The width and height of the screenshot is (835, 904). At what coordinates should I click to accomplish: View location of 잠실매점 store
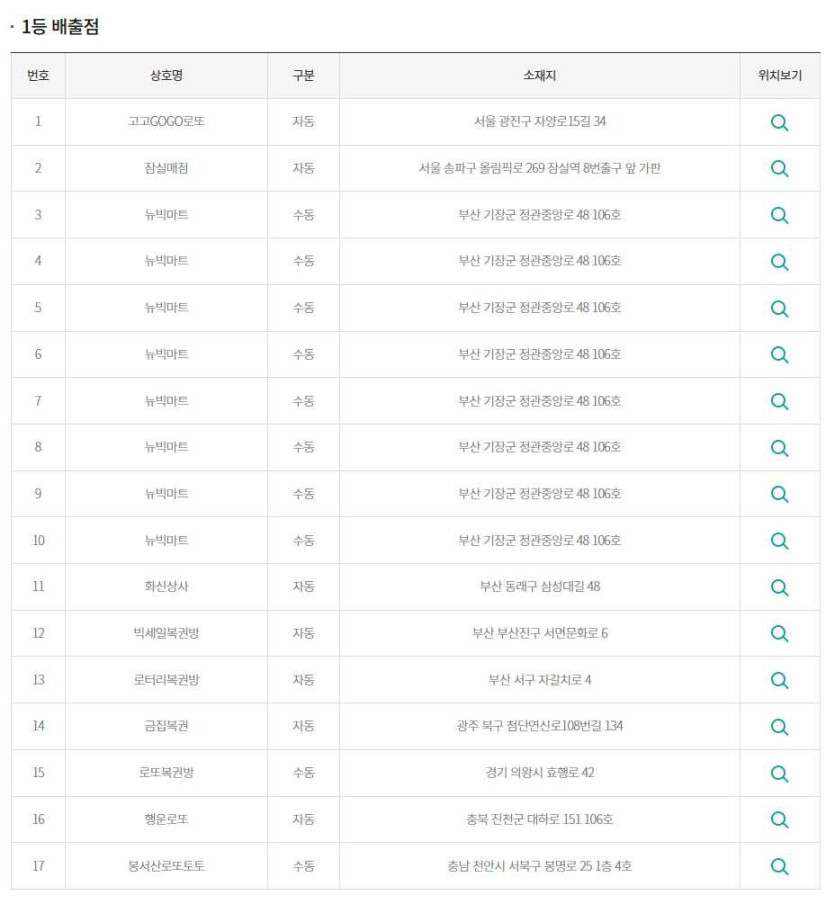(x=779, y=168)
